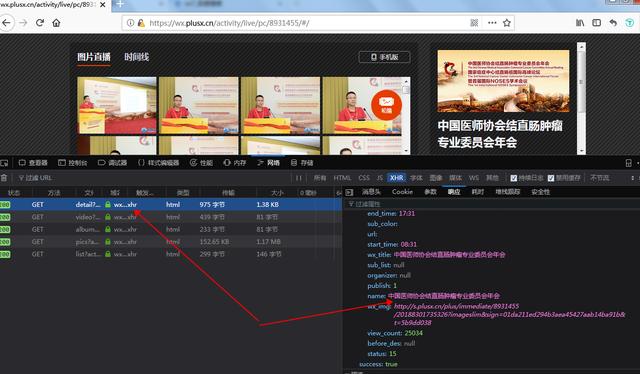
Task: Click the undo arrow toolbar icon
Action: pyautogui.click(x=613, y=23)
